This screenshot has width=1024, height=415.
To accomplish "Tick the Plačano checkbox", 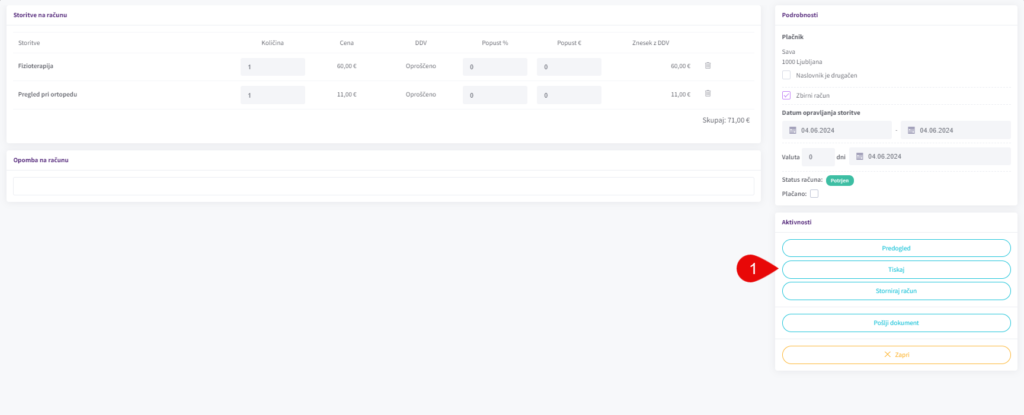I will pos(814,193).
